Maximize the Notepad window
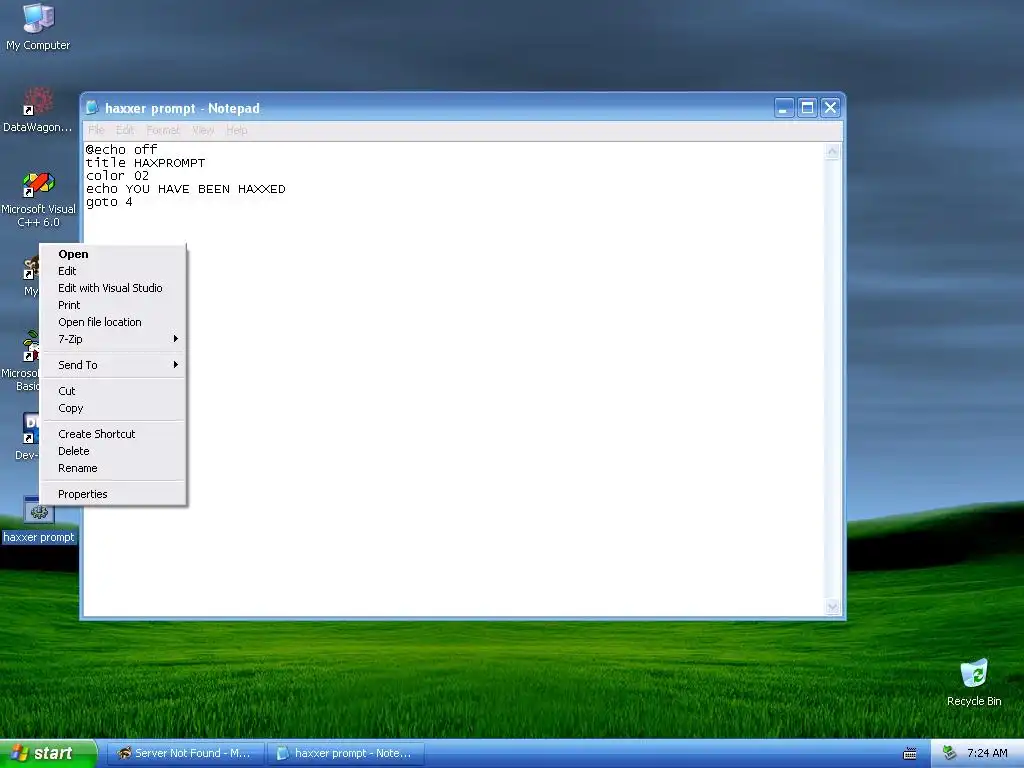 click(807, 108)
